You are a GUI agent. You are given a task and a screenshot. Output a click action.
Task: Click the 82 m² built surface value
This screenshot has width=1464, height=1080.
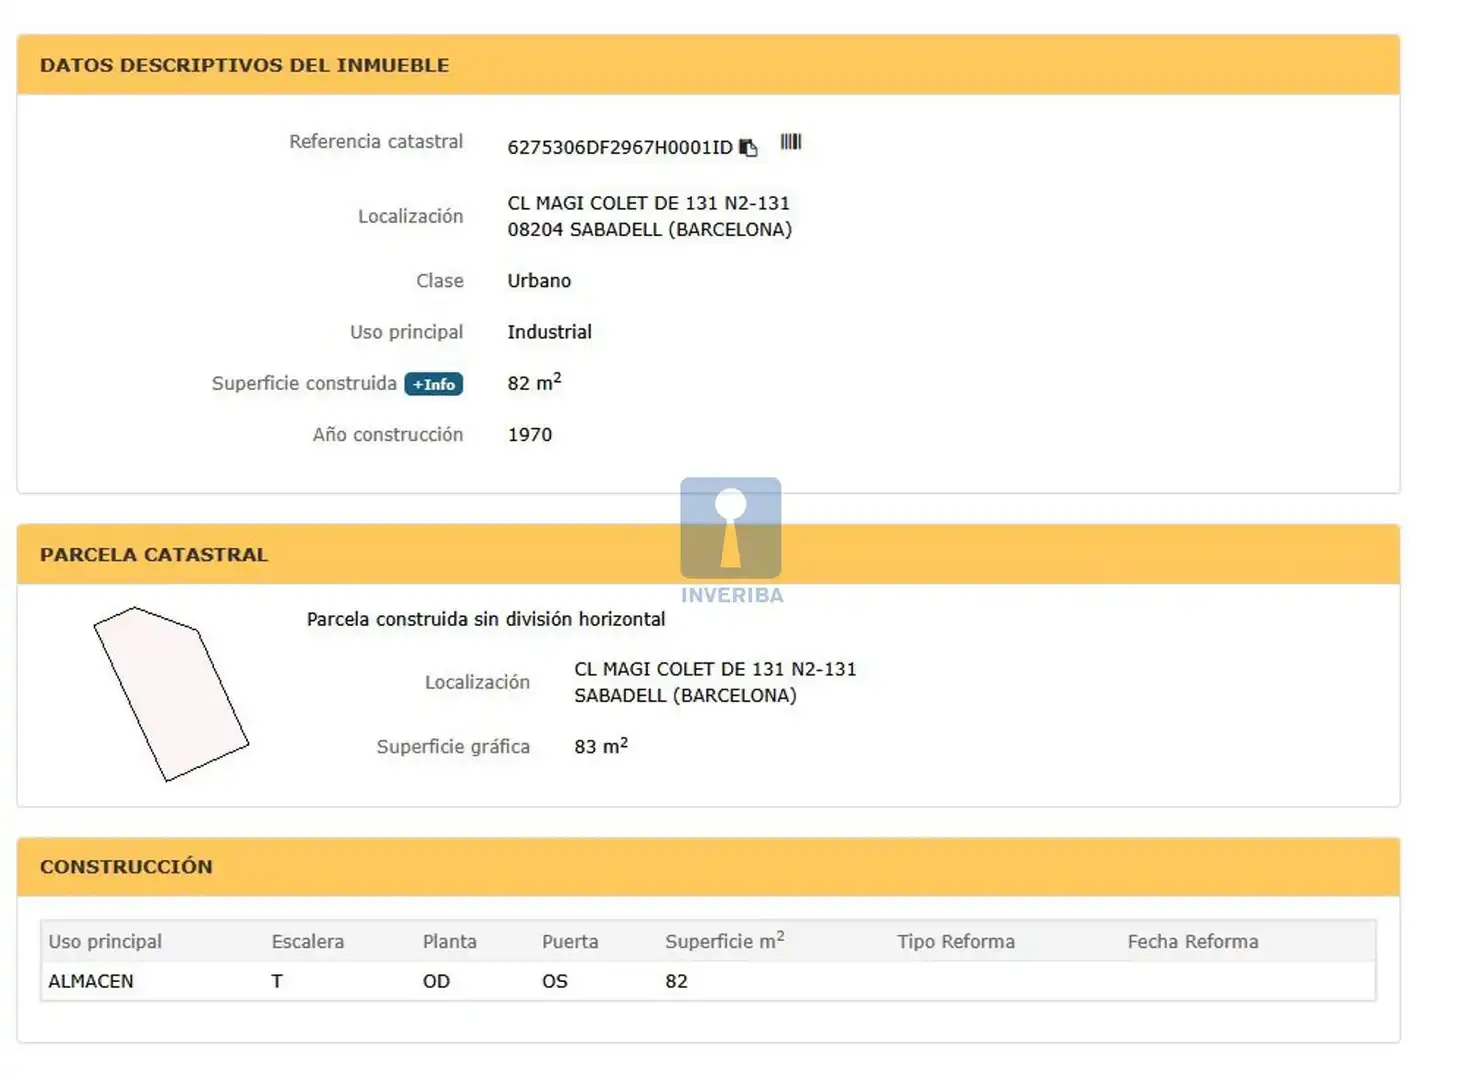point(534,382)
